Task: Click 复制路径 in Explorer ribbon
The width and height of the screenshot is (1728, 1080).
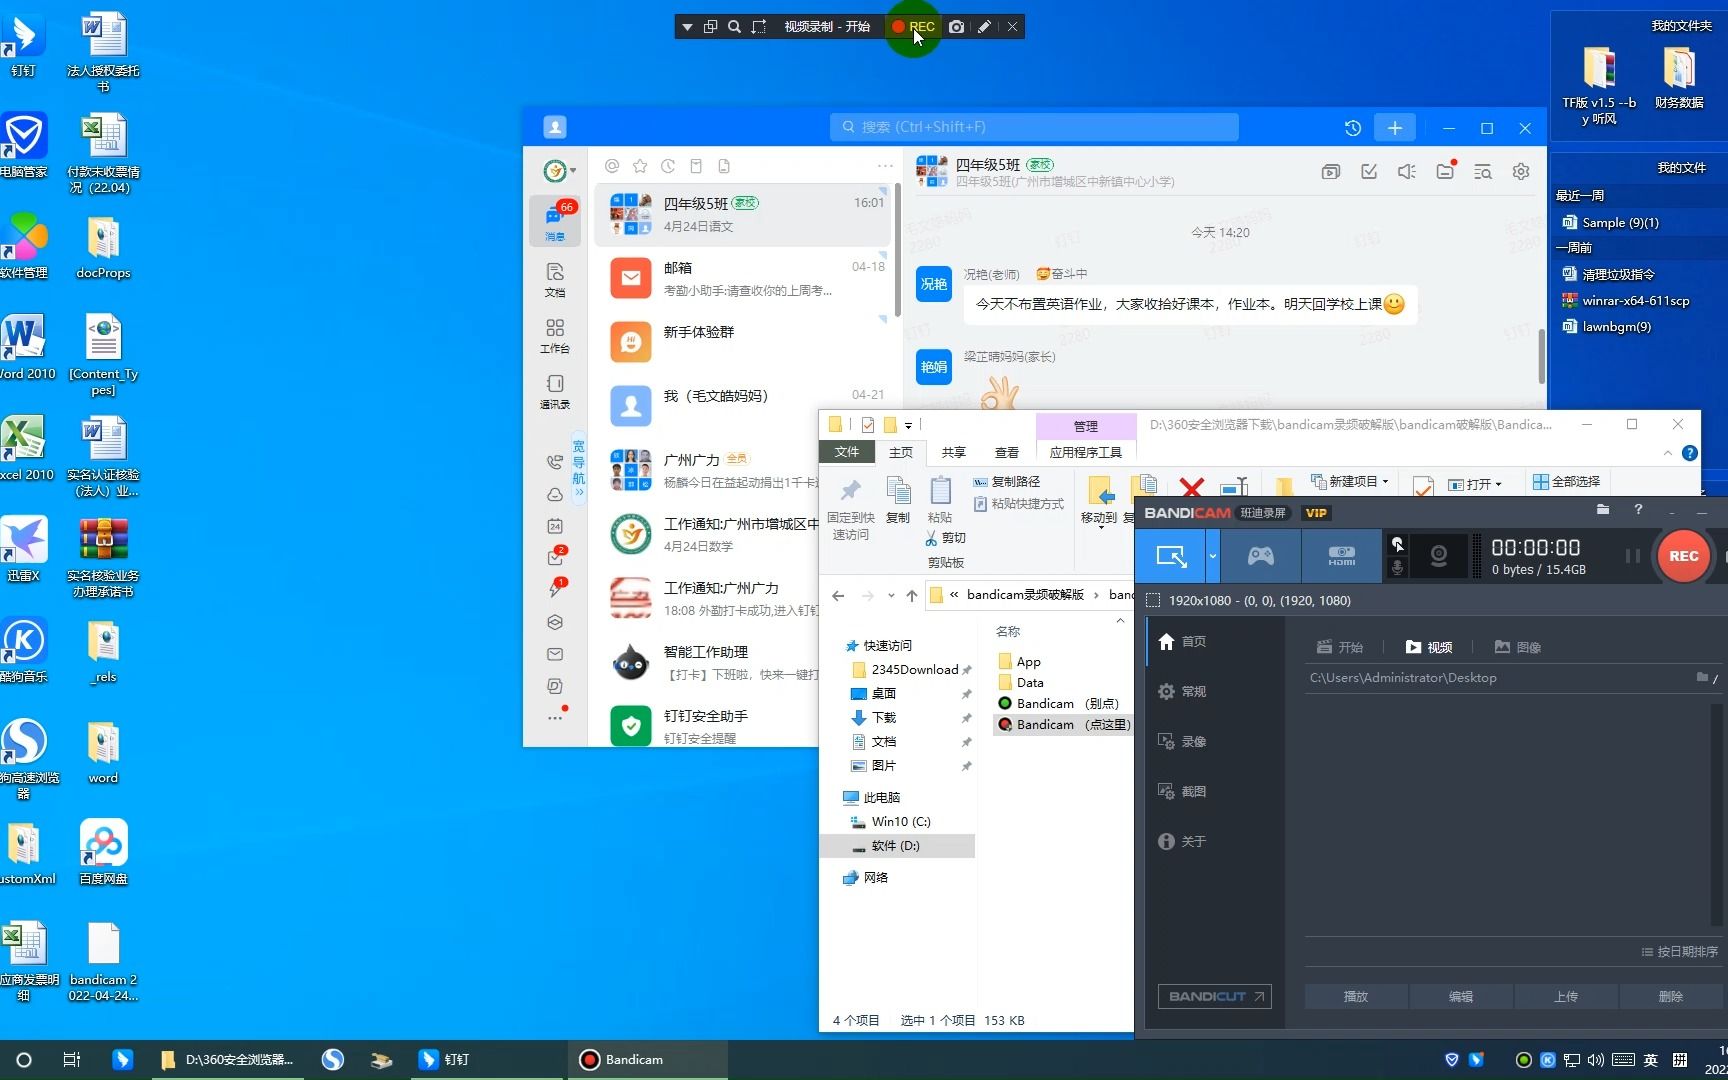Action: [x=1007, y=482]
